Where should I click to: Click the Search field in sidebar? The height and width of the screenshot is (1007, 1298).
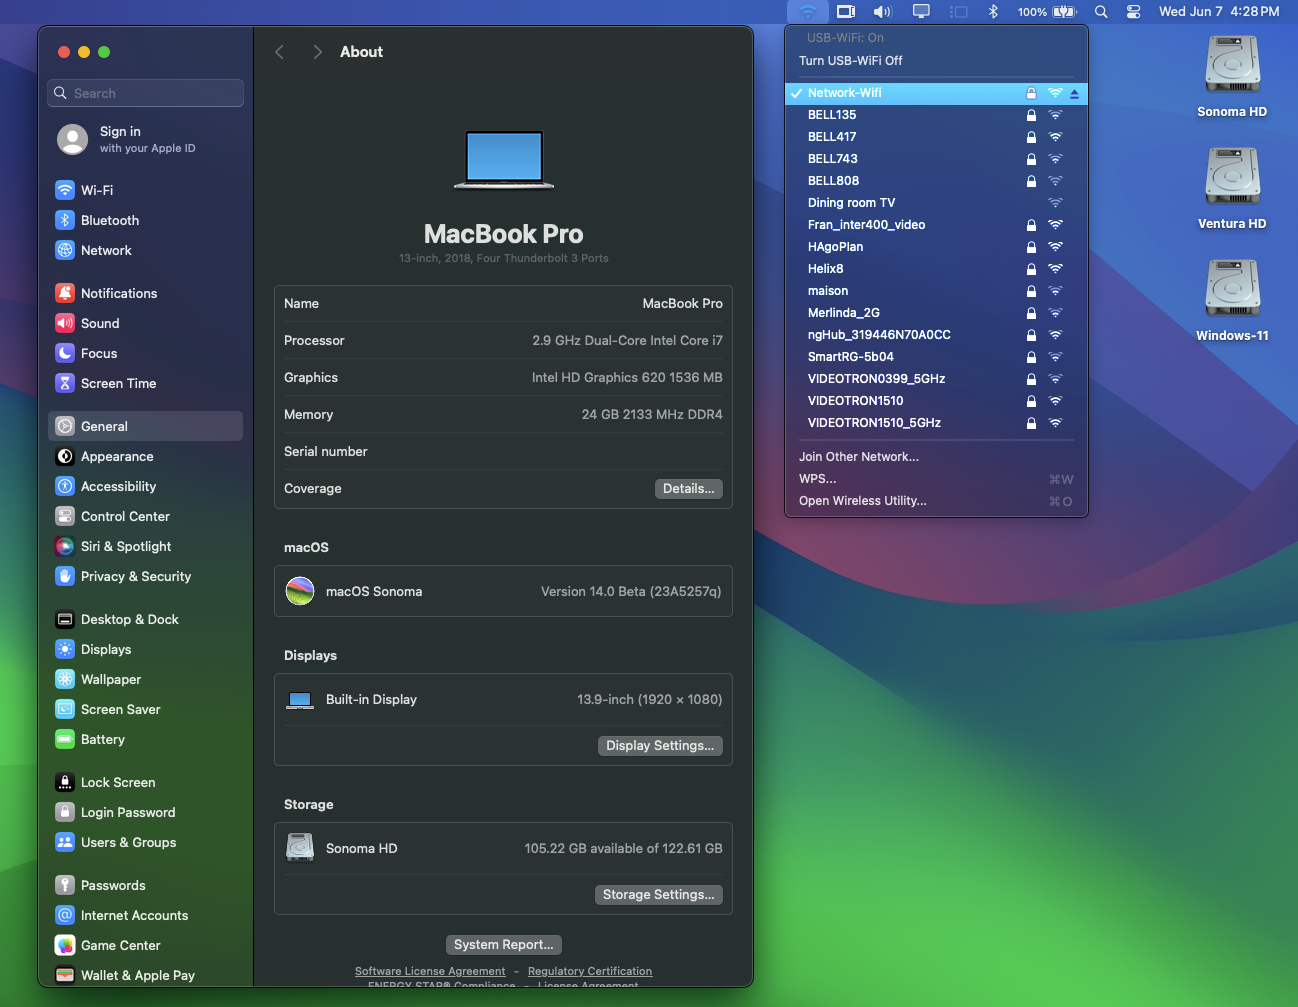point(146,93)
